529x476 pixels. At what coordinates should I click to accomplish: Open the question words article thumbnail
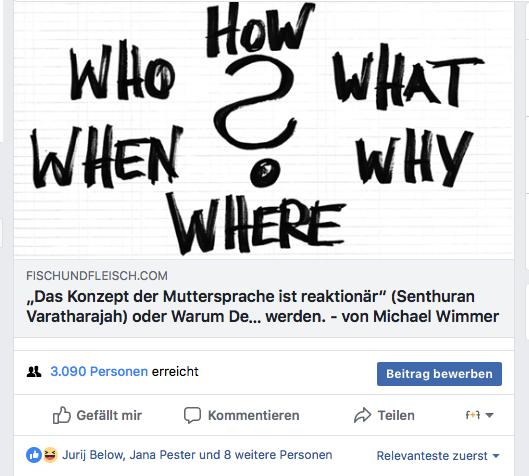pos(263,130)
